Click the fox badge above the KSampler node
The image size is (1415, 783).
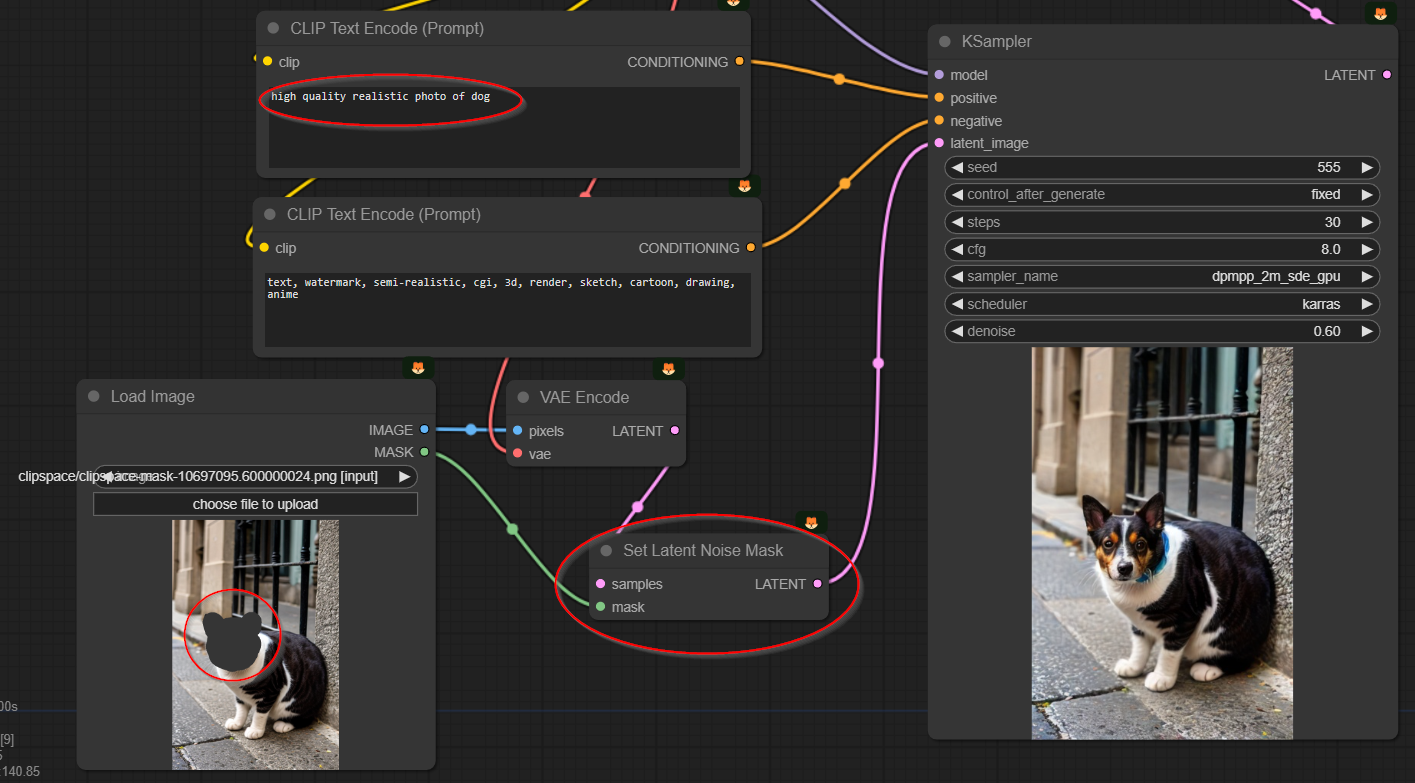click(x=1380, y=14)
